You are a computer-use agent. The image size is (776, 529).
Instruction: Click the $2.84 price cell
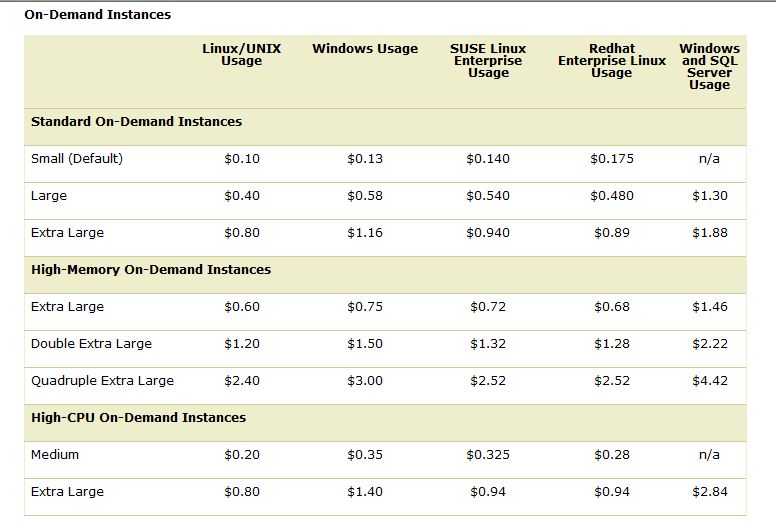[x=710, y=492]
